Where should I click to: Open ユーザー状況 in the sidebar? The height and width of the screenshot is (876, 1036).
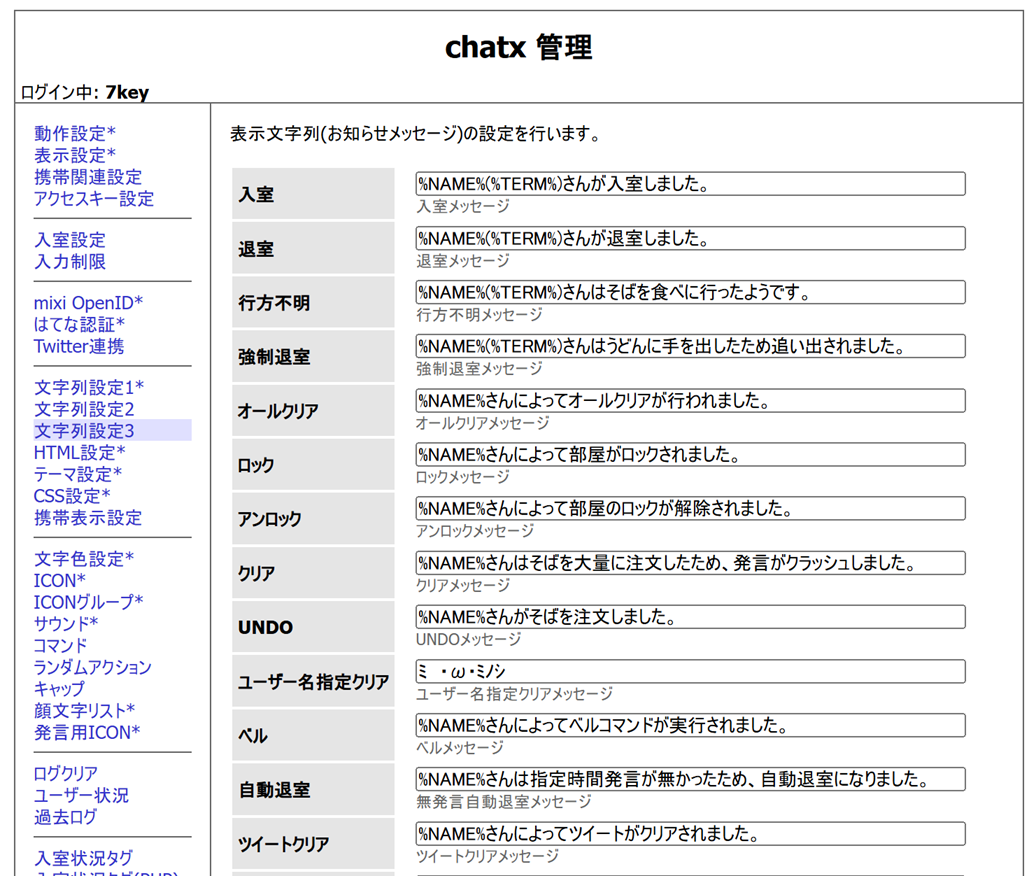pyautogui.click(x=81, y=796)
